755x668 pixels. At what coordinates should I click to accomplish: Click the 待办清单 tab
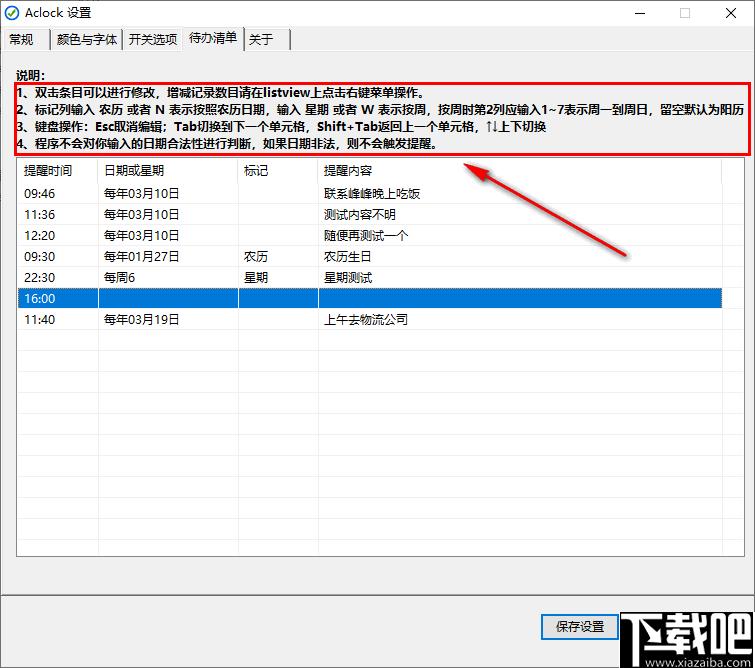point(213,38)
